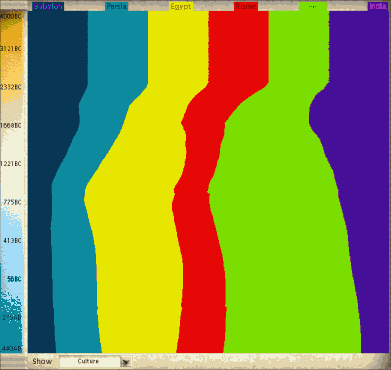Choose the Rome legend label
This screenshot has height=370, width=391.
[246, 6]
